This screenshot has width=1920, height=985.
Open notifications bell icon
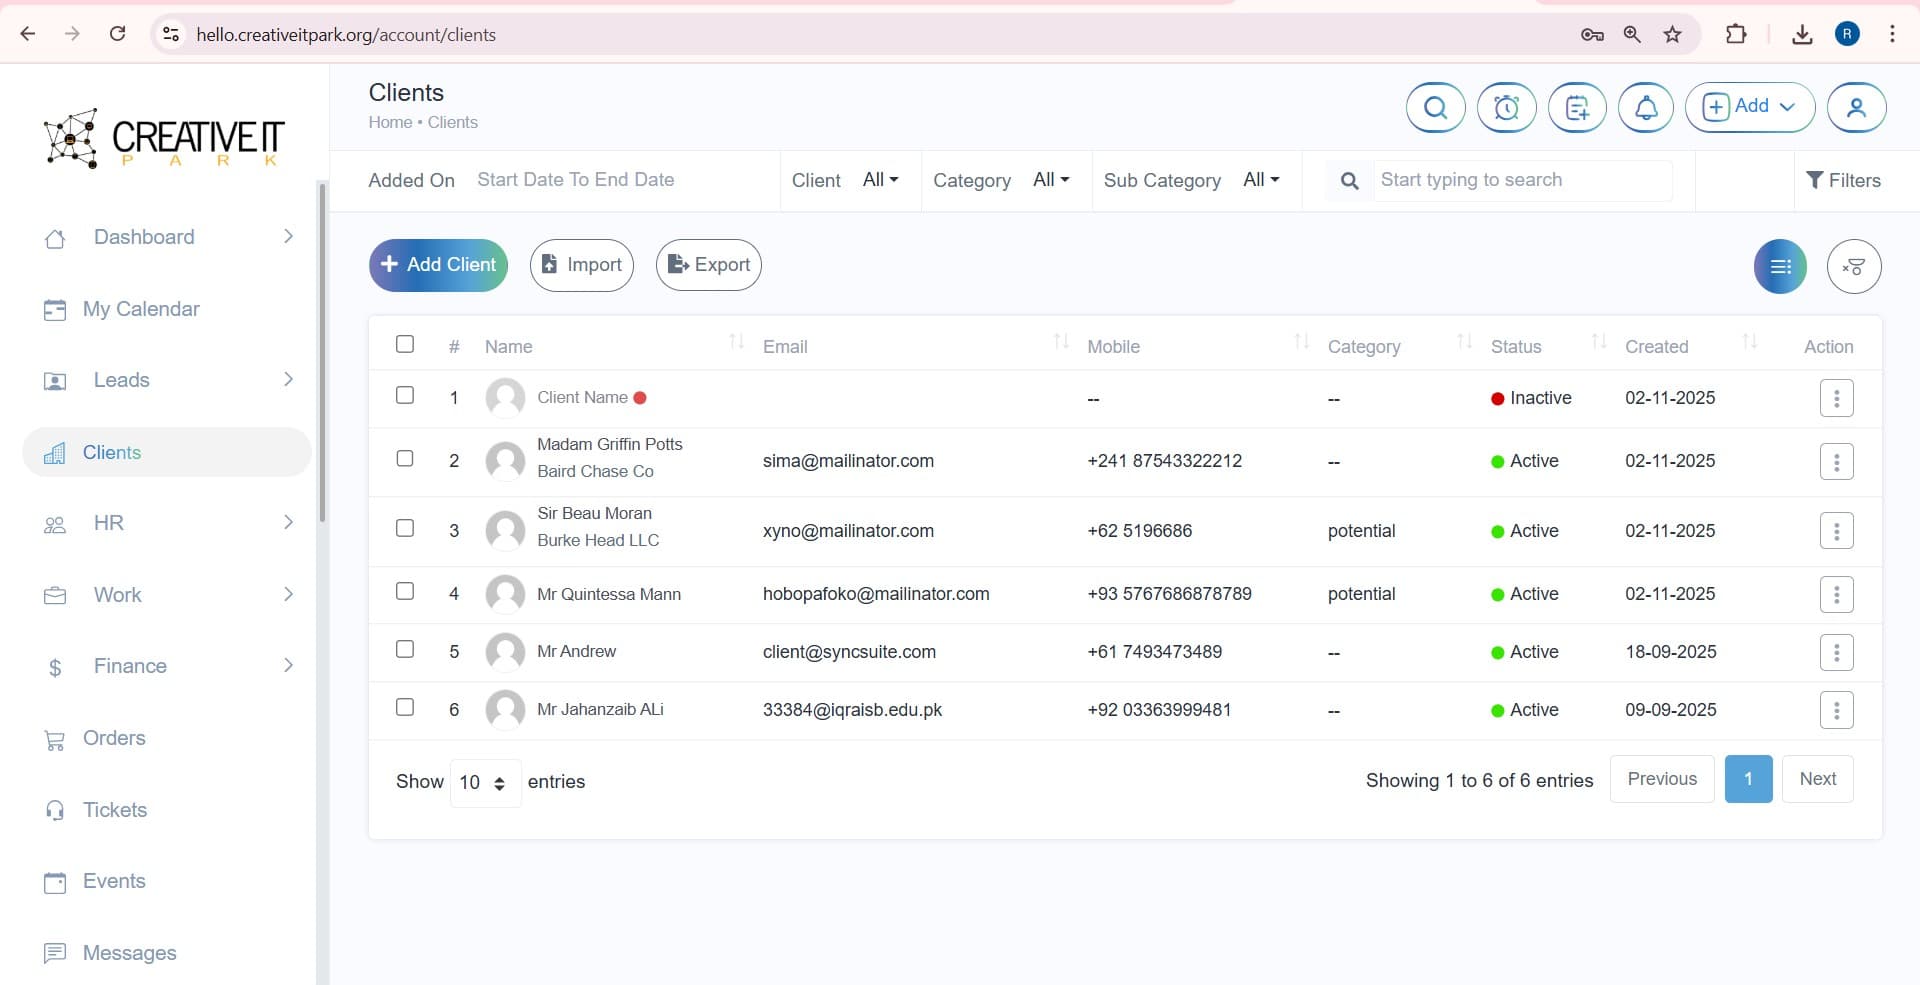pos(1646,107)
